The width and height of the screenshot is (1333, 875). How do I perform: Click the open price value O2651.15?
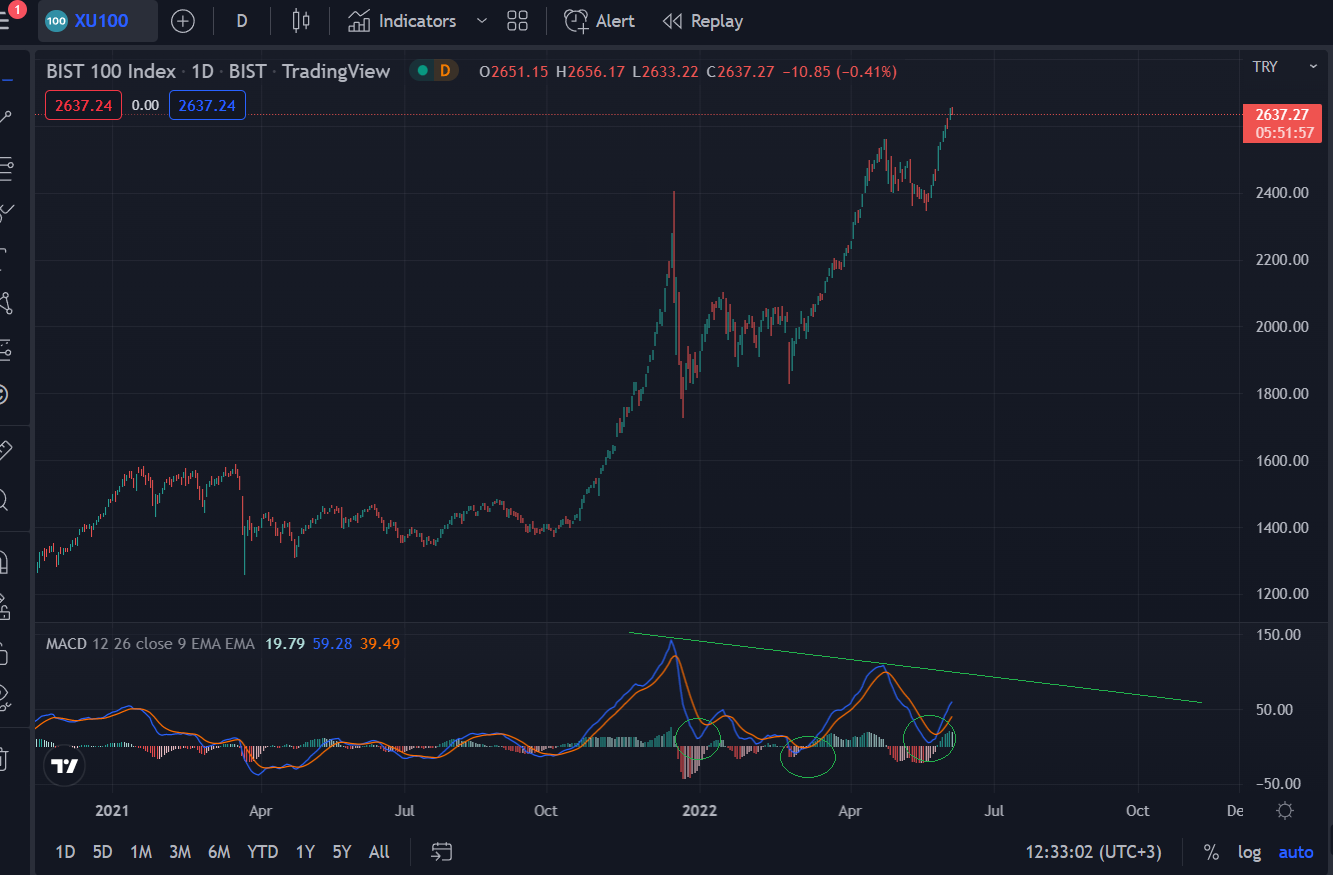coord(514,72)
